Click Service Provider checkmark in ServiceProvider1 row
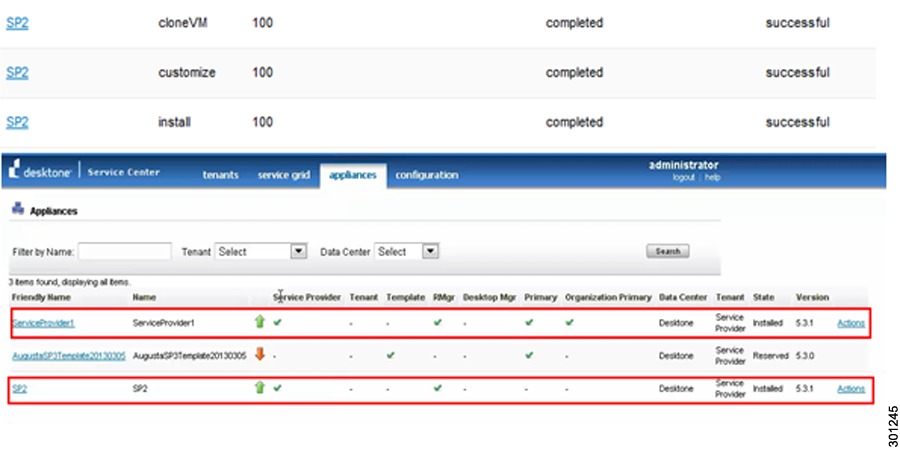 277,323
